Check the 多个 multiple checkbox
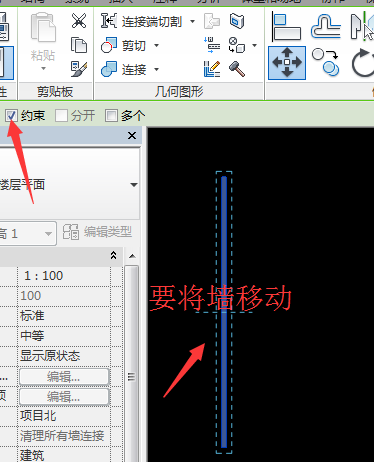 111,116
